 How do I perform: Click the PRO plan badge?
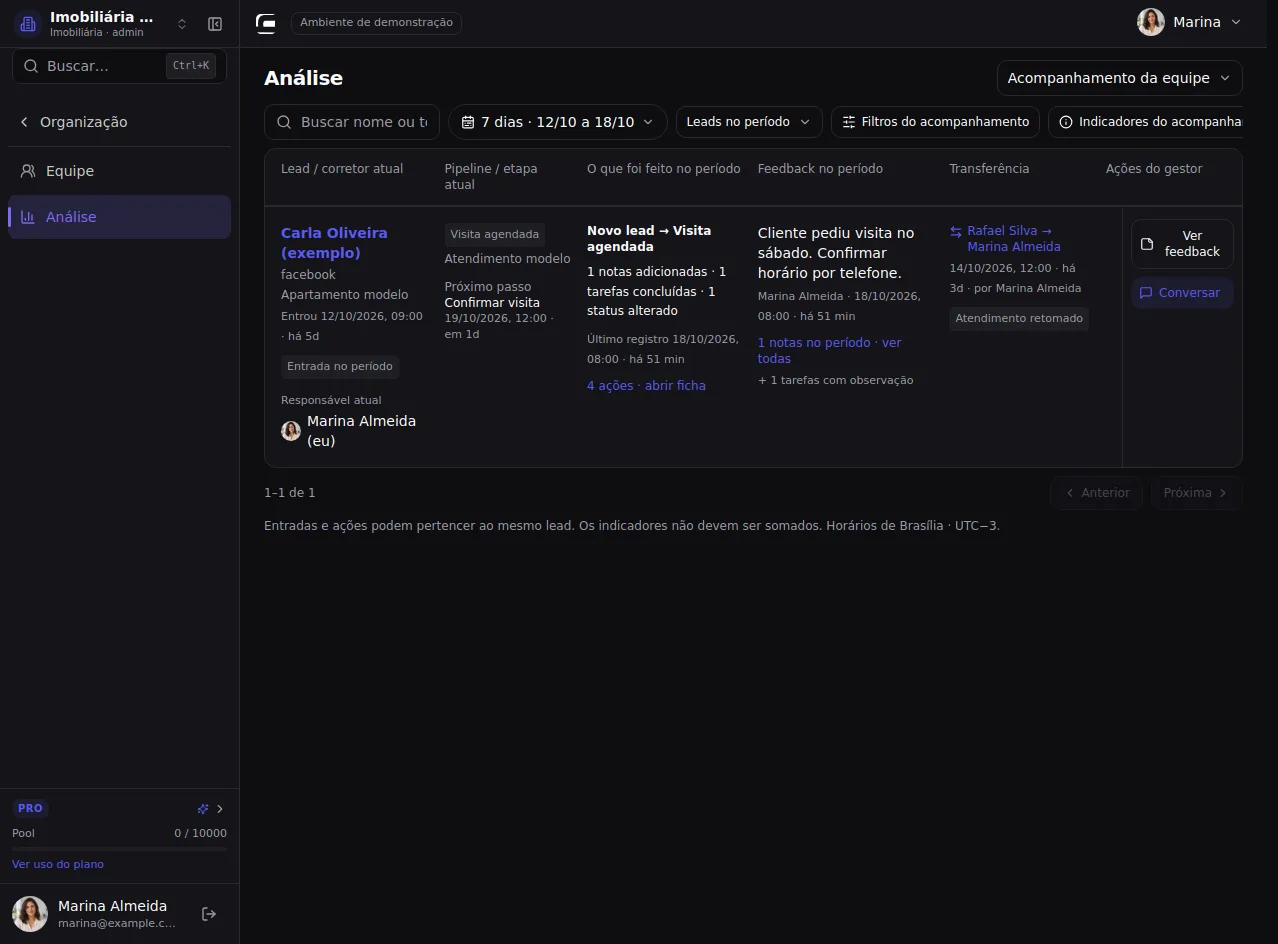tap(30, 808)
